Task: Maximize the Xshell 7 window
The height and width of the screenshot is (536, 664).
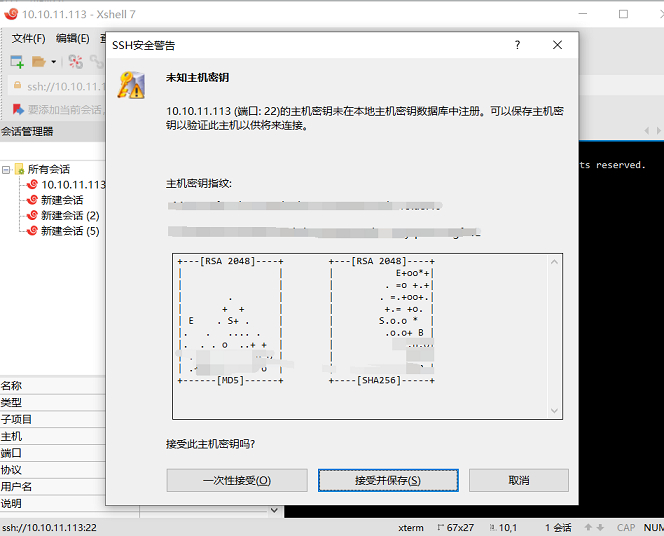Action: click(x=623, y=14)
